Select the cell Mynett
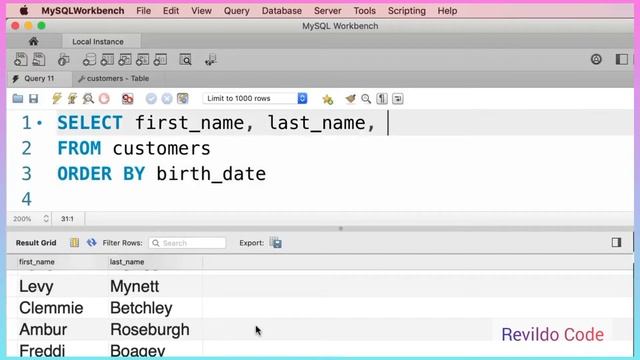The width and height of the screenshot is (640, 360). pos(135,287)
